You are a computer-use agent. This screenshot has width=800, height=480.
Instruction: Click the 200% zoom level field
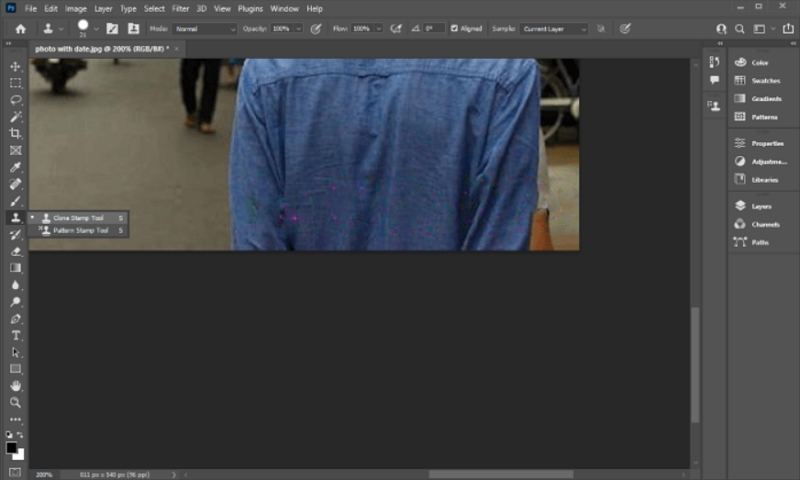pos(45,474)
